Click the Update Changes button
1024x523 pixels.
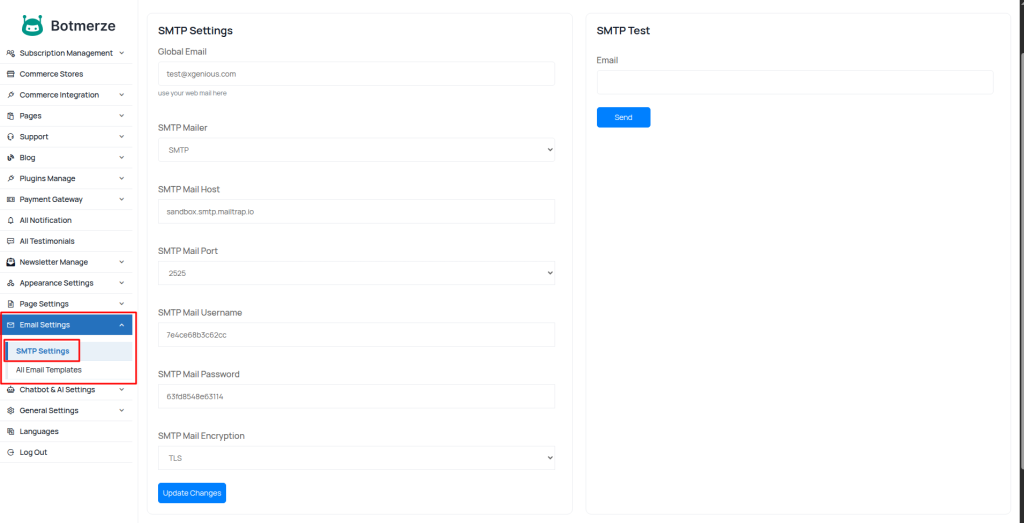192,493
